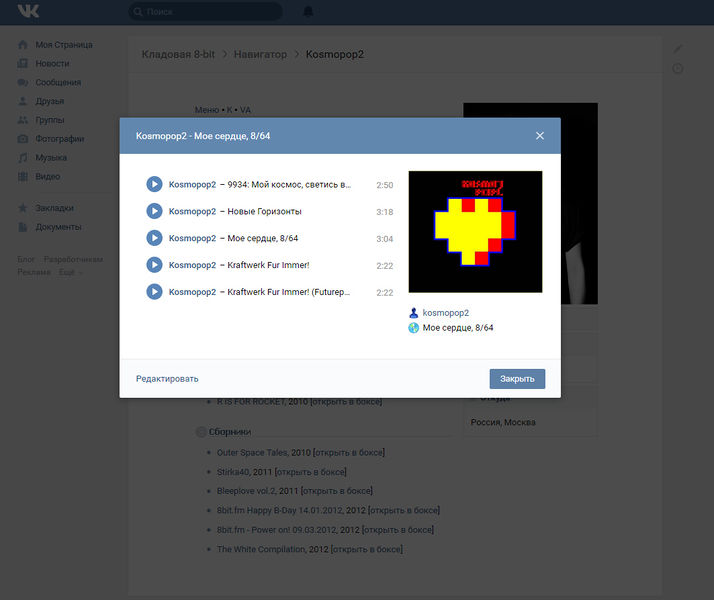
Task: Open Реклама footer link
Action: [x=34, y=272]
